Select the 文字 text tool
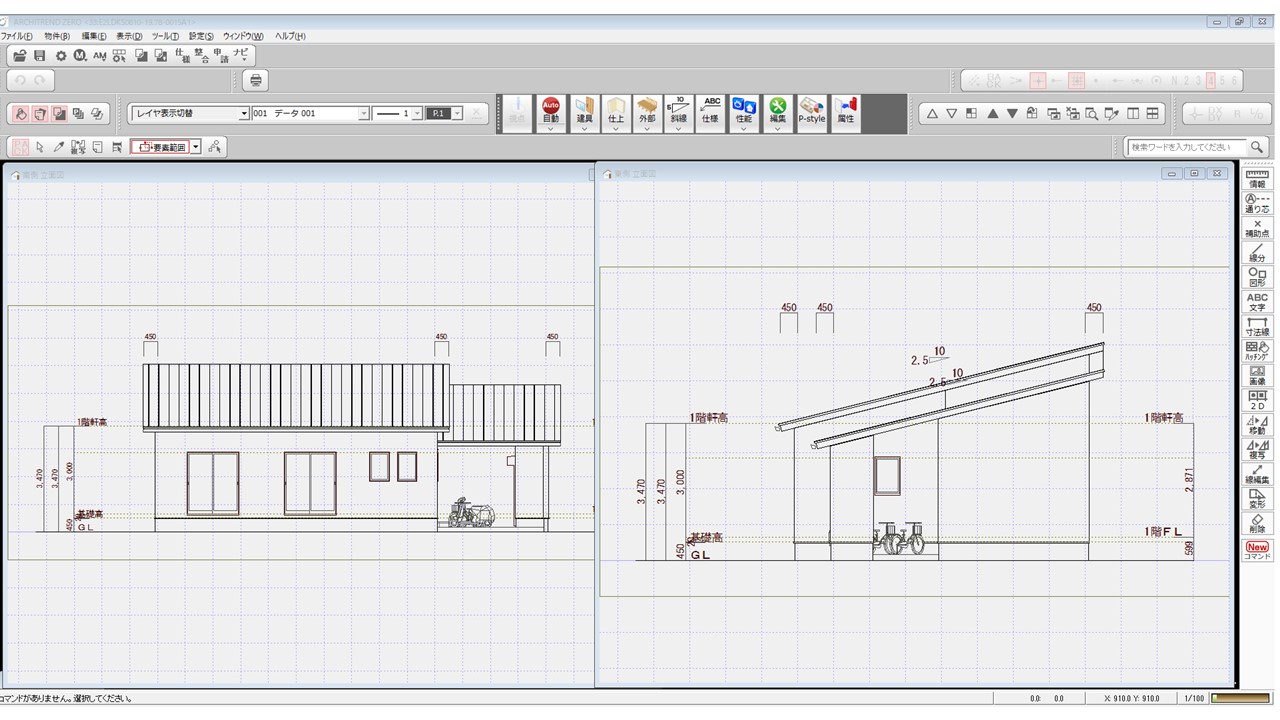1280x720 pixels. tap(1257, 302)
